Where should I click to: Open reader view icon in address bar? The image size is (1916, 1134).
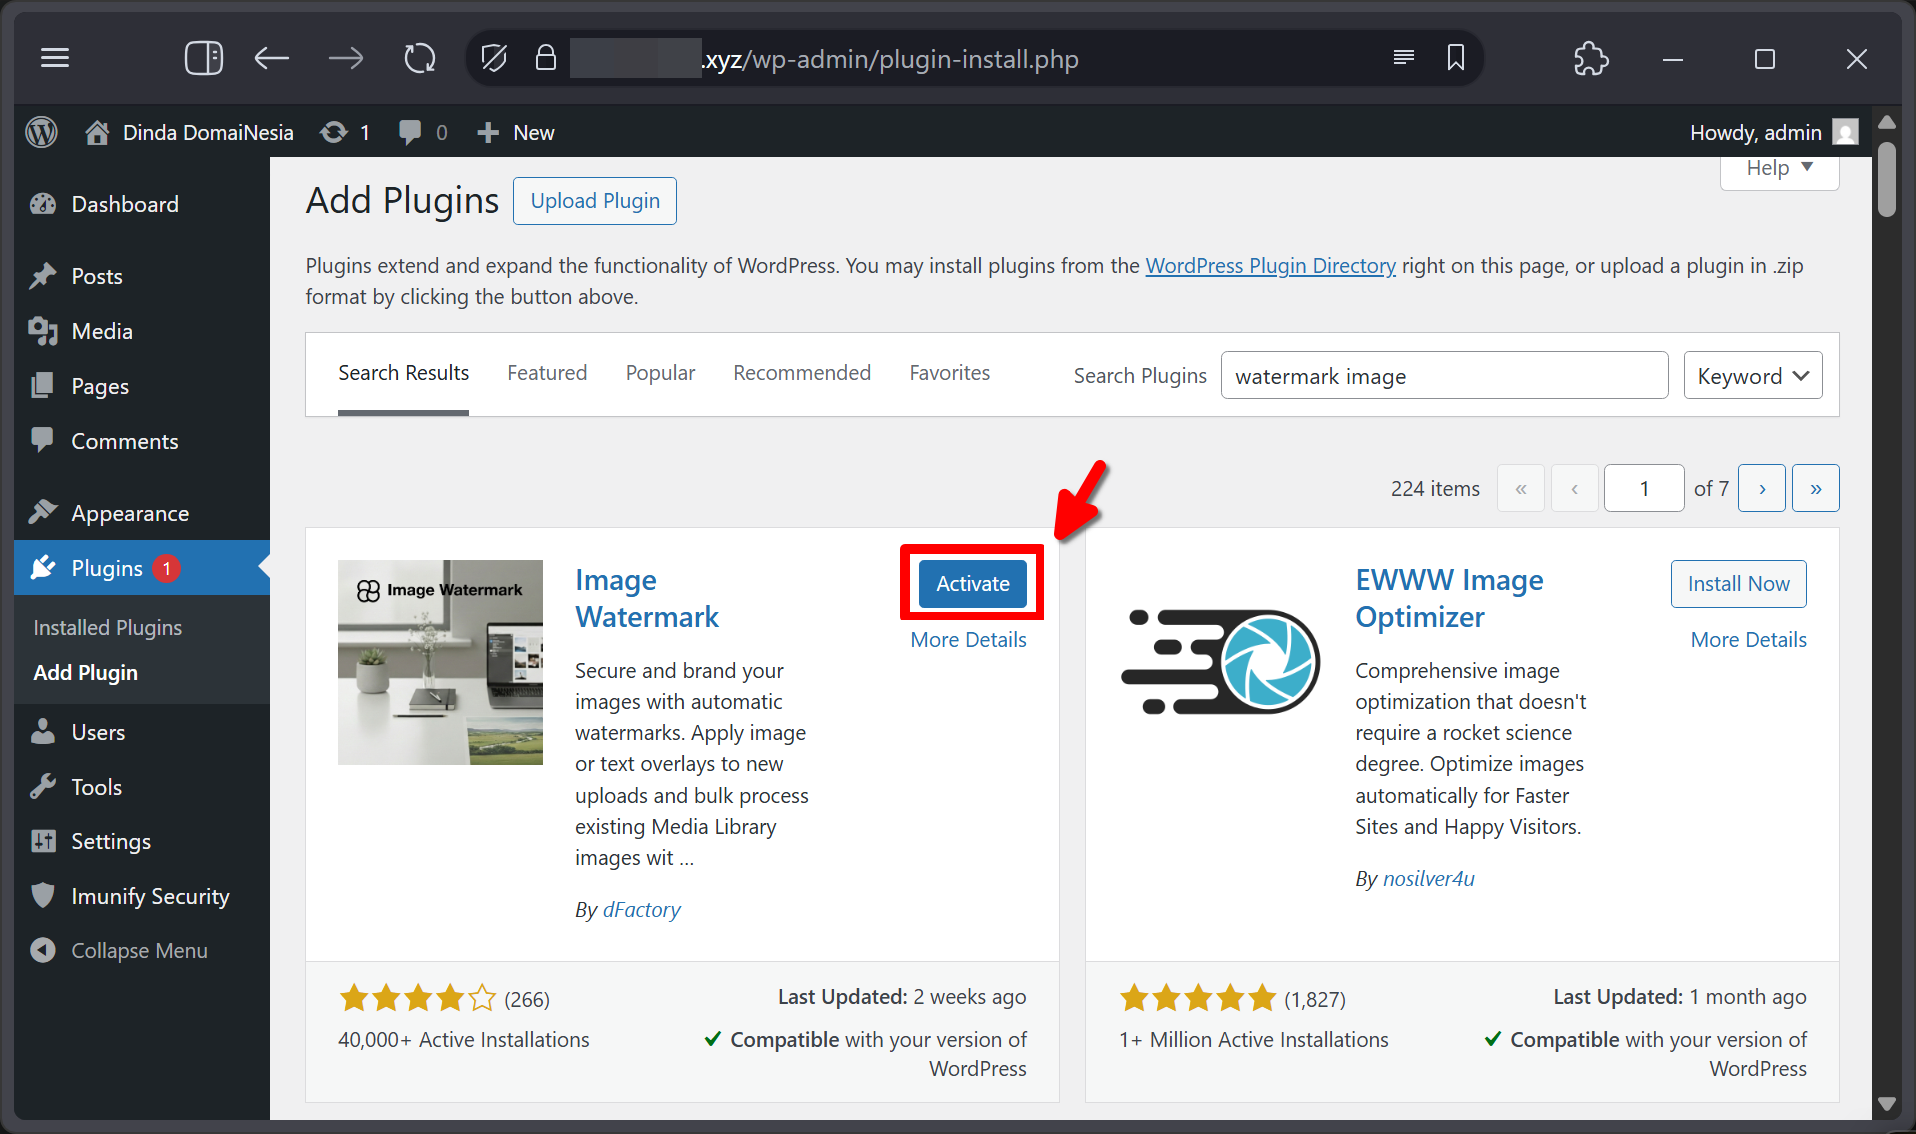click(1404, 58)
